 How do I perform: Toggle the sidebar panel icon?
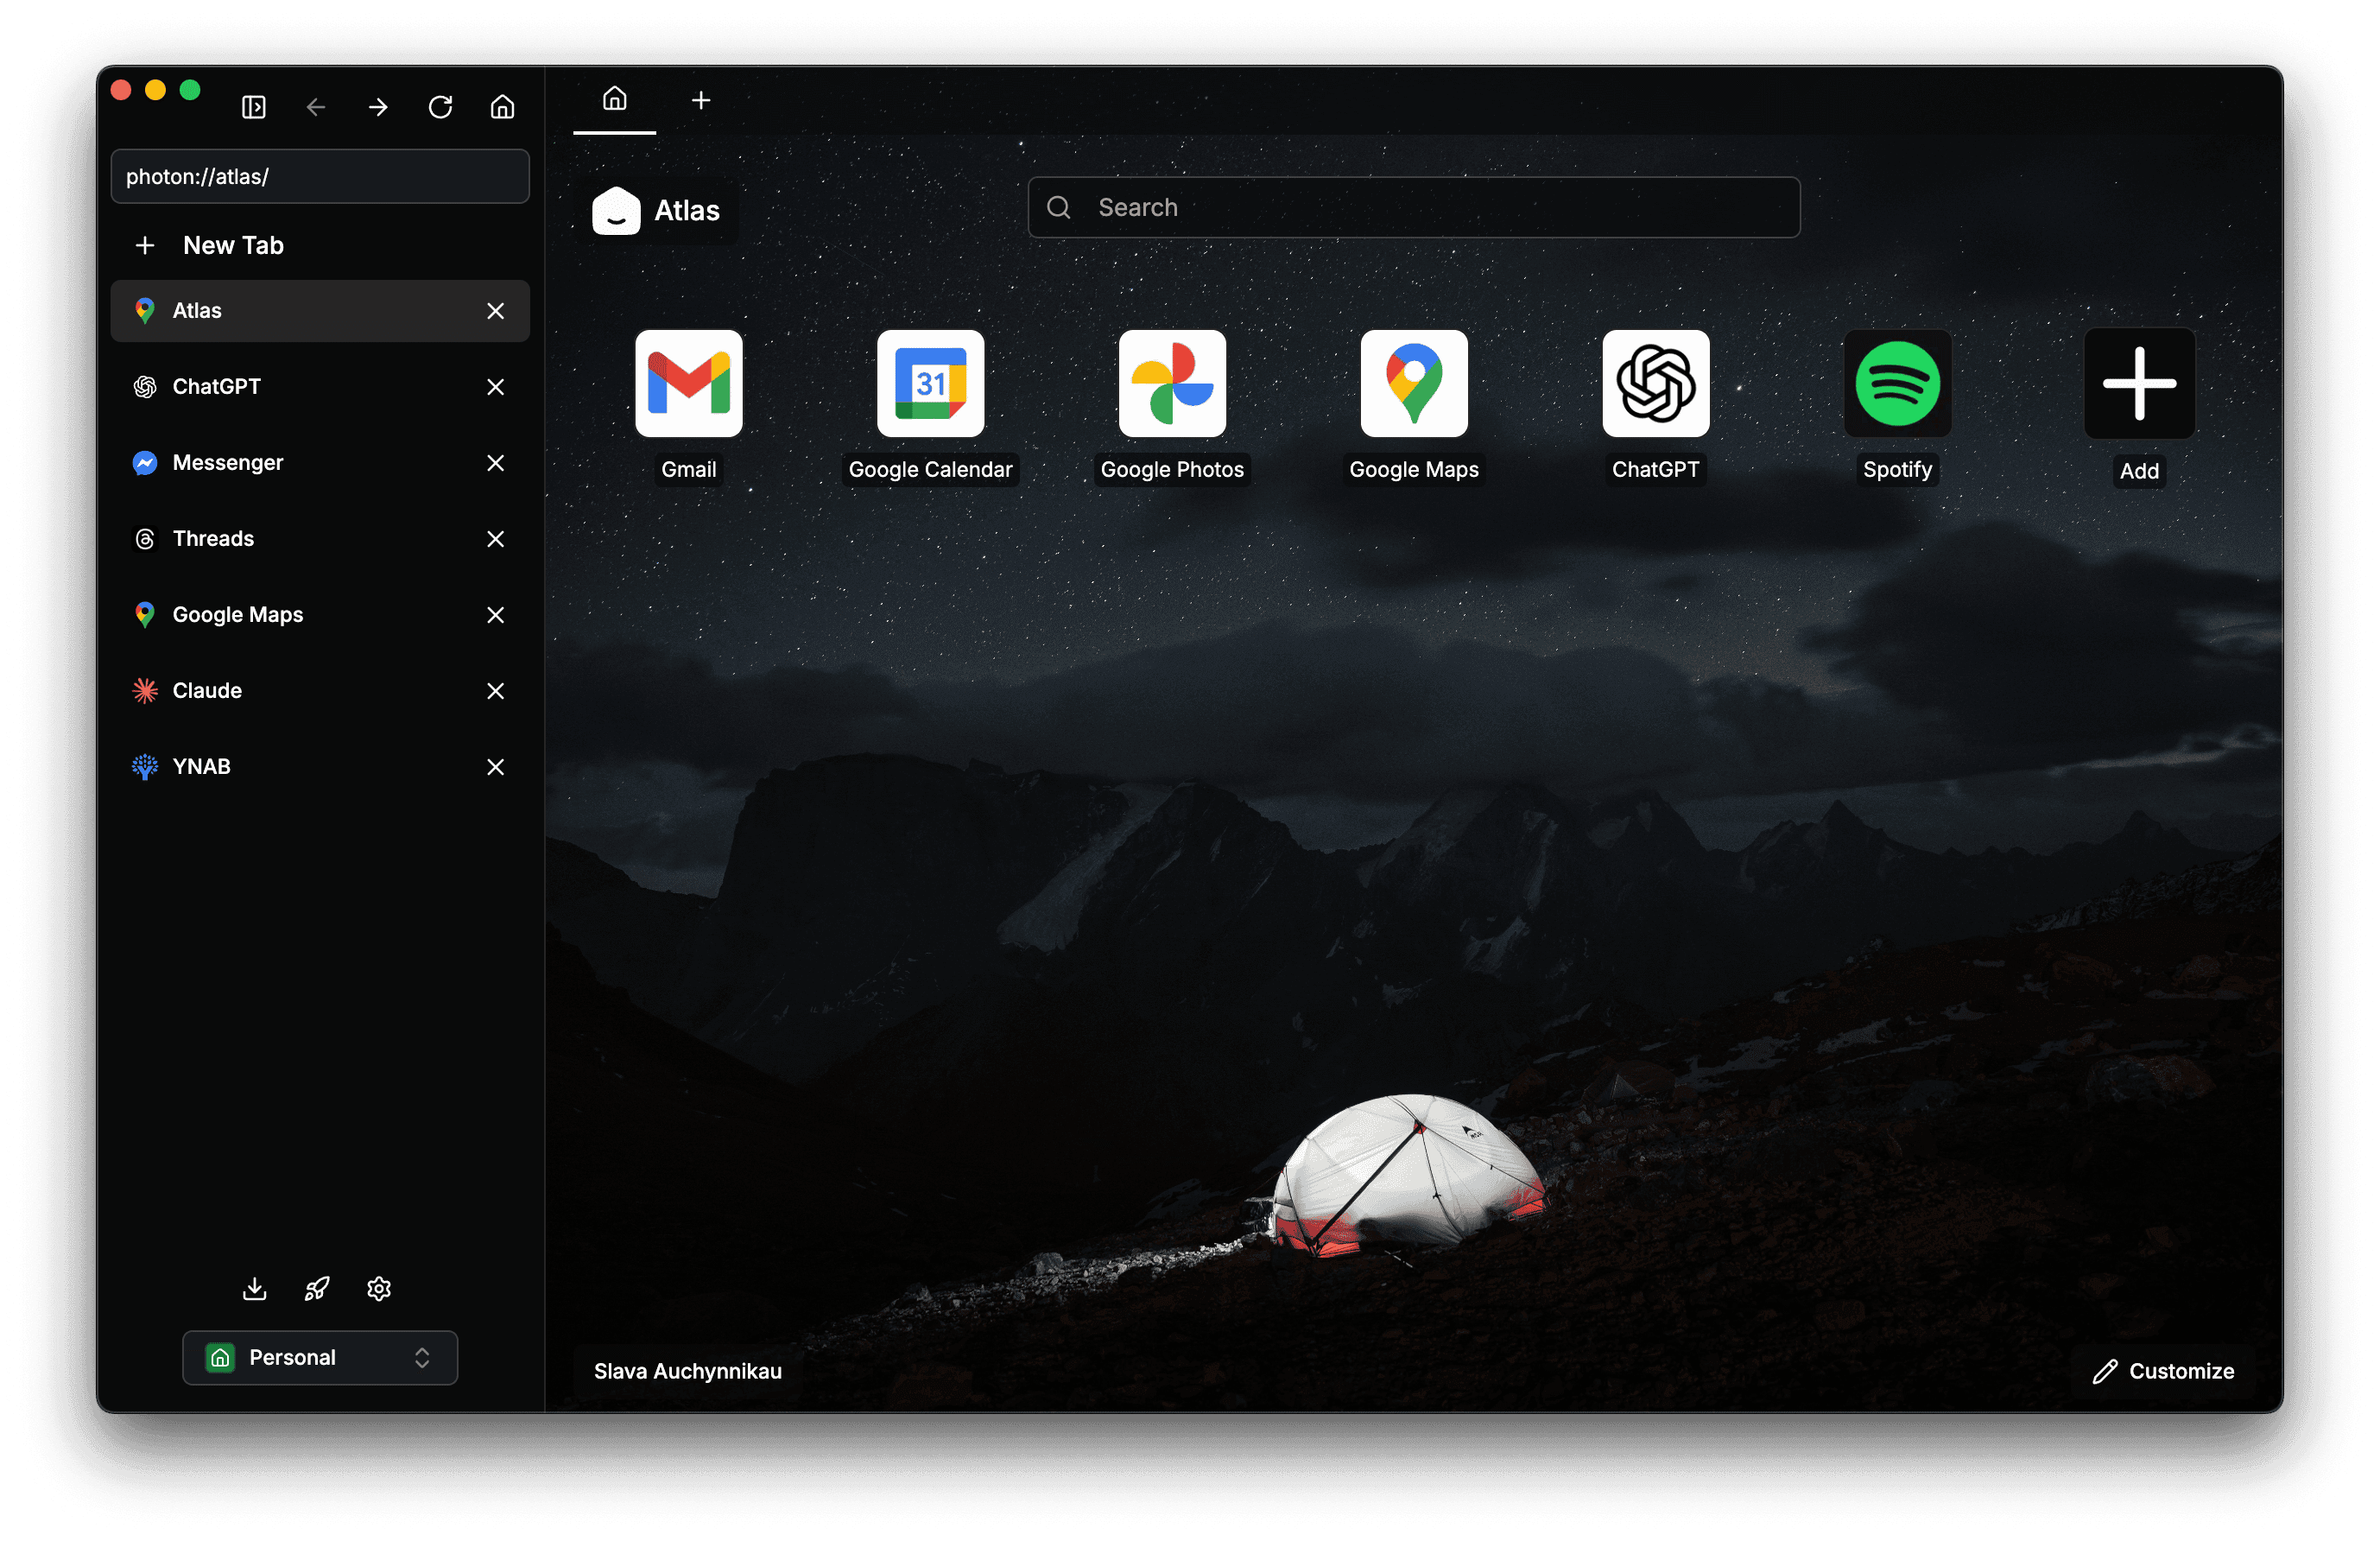254,107
